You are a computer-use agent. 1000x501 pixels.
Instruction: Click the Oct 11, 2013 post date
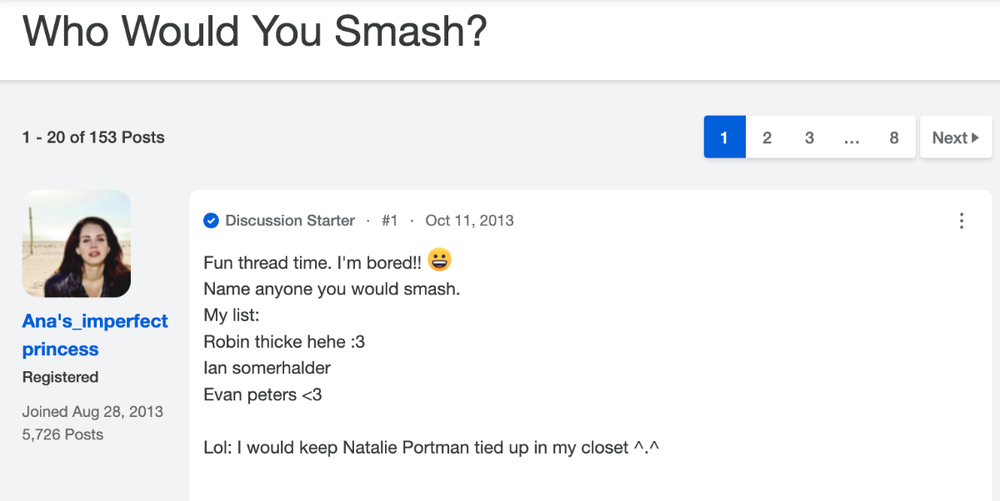[x=469, y=221]
